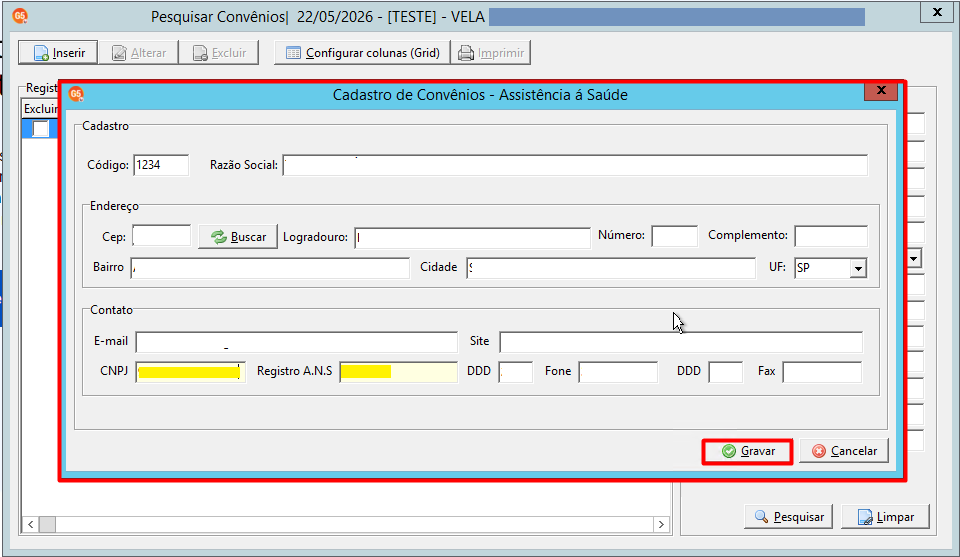Image resolution: width=960 pixels, height=557 pixels.
Task: Click the Alterar edit button
Action: [138, 53]
